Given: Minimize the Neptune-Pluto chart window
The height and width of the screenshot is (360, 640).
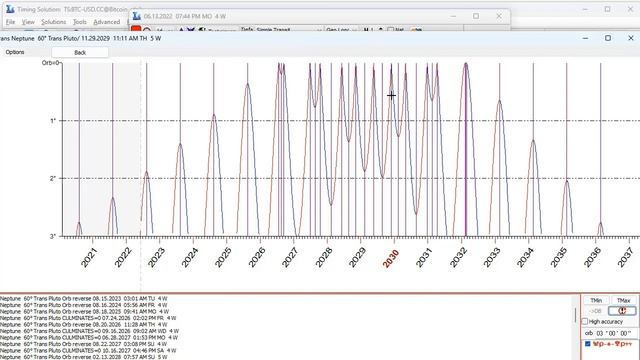Looking at the screenshot, I should (x=585, y=38).
